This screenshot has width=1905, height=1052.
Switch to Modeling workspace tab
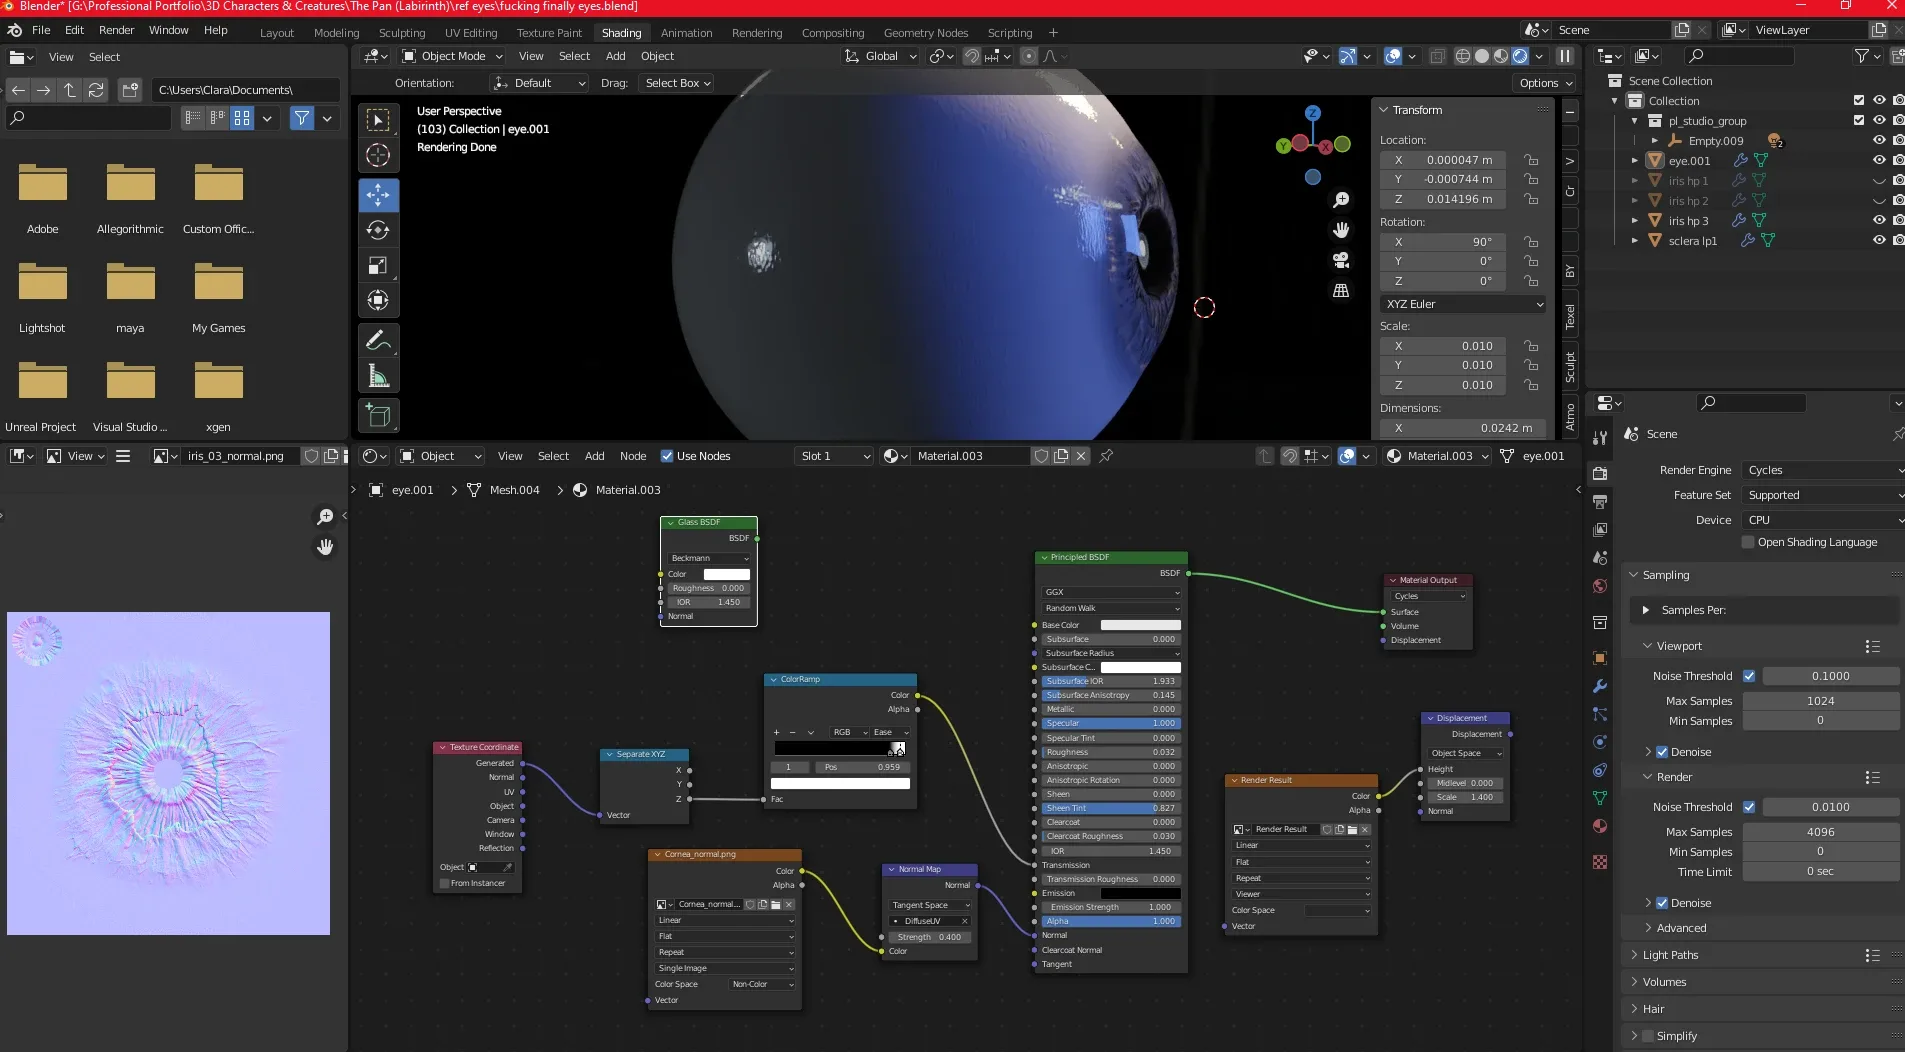[336, 33]
